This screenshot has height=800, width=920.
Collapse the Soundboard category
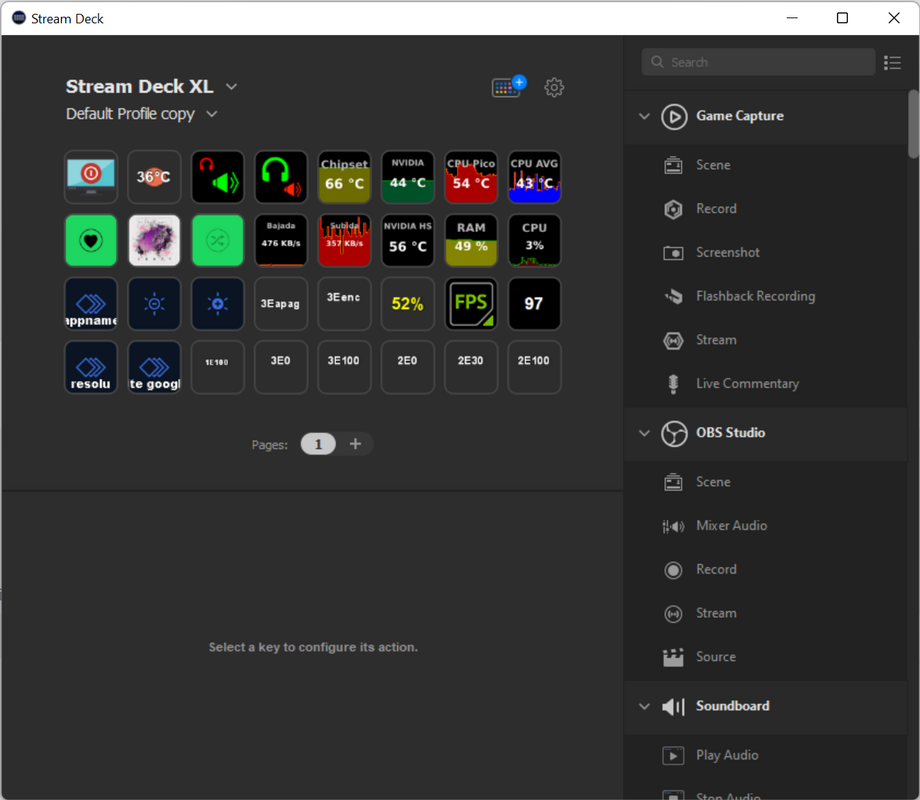[x=644, y=706]
